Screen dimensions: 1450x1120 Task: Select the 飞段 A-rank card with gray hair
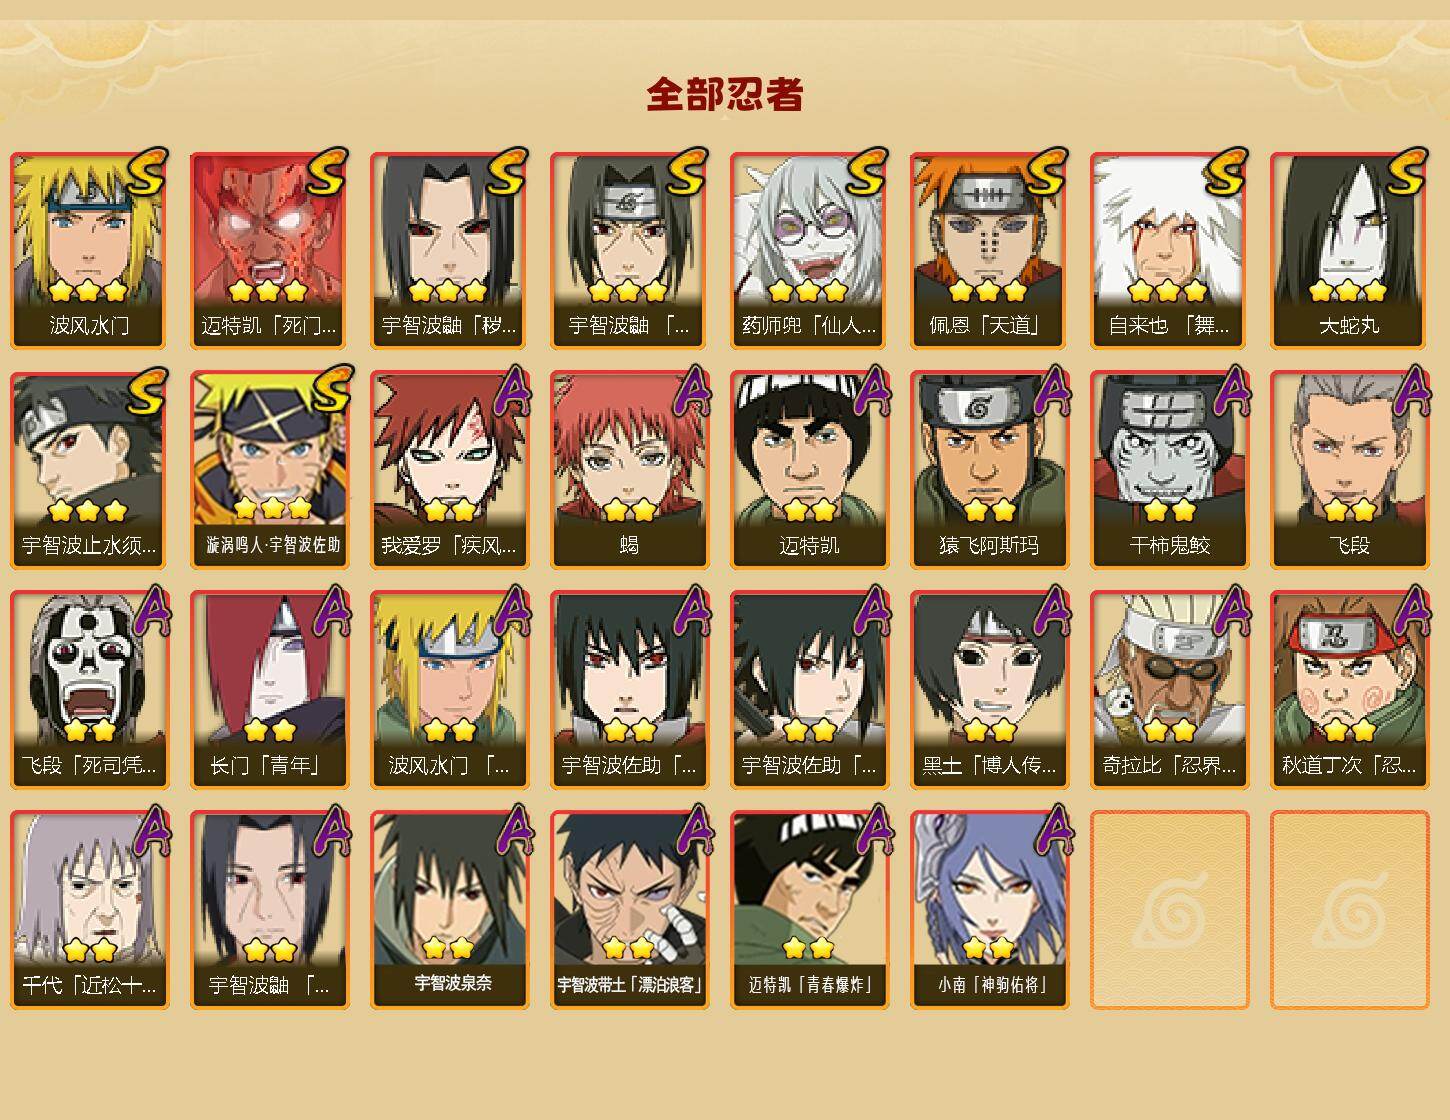click(1349, 470)
